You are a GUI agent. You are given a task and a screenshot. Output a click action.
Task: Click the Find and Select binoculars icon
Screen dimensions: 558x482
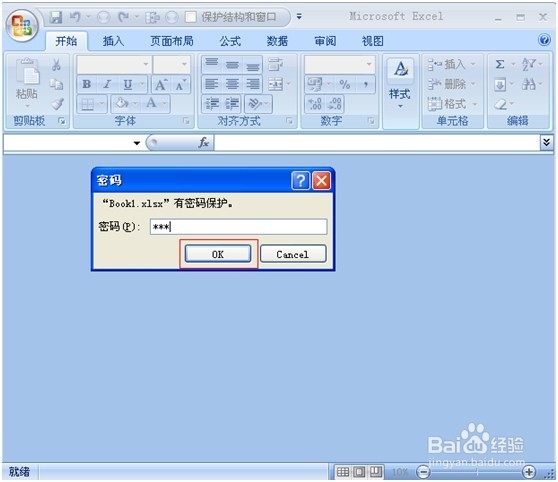[x=528, y=84]
